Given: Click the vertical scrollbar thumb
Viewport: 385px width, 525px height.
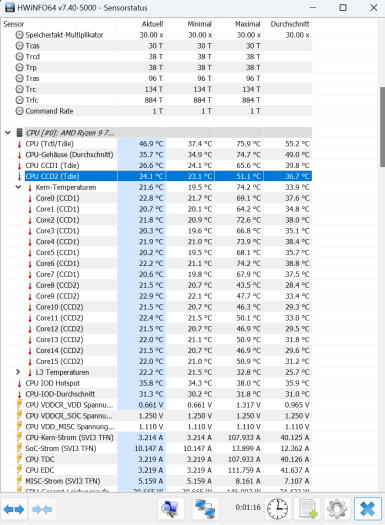Looking at the screenshot, I should 382,127.
